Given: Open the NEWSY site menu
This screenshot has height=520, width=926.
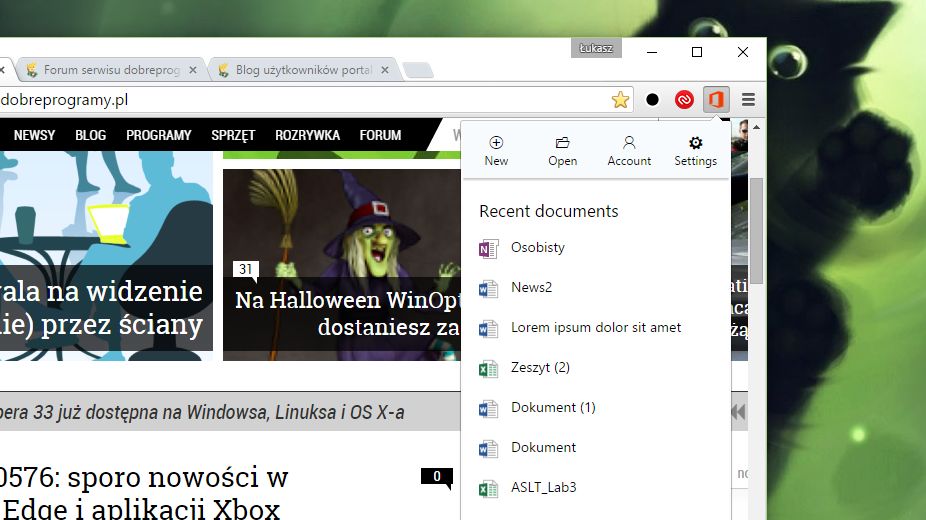Looking at the screenshot, I should pos(34,135).
